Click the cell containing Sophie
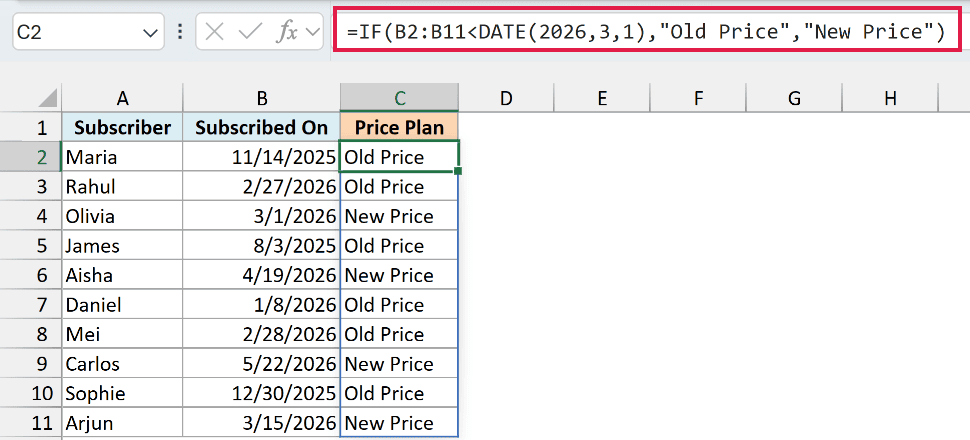Viewport: 970px width, 440px height. pyautogui.click(x=122, y=393)
